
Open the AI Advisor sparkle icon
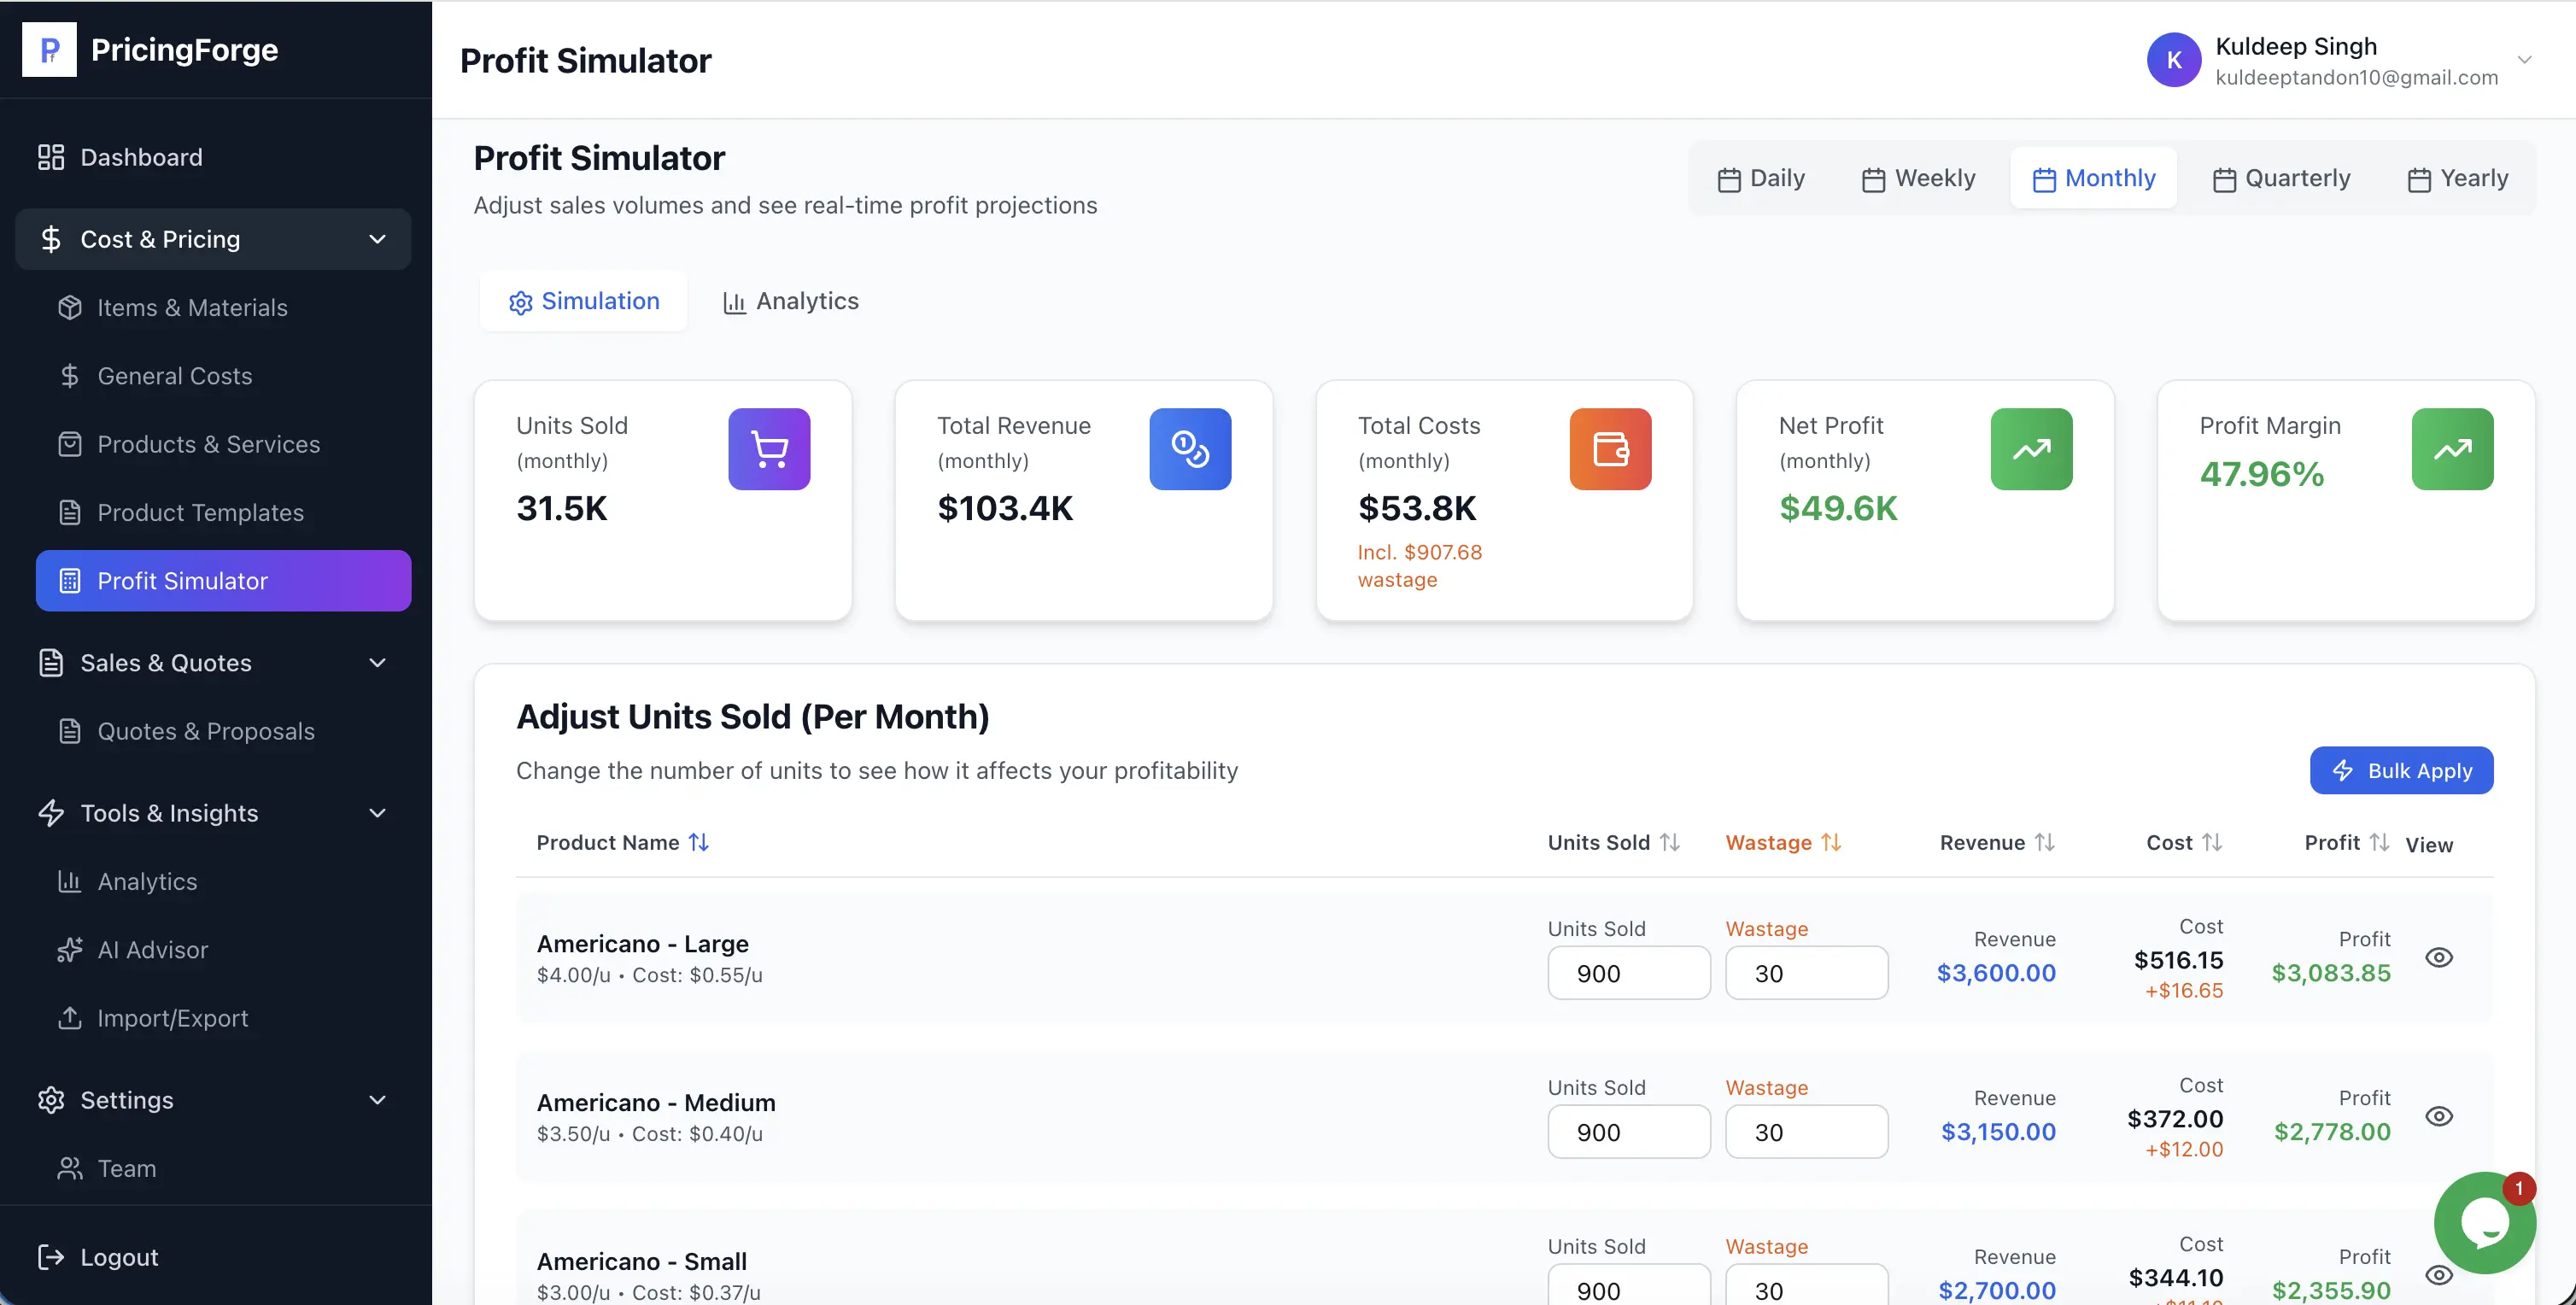pyautogui.click(x=69, y=949)
